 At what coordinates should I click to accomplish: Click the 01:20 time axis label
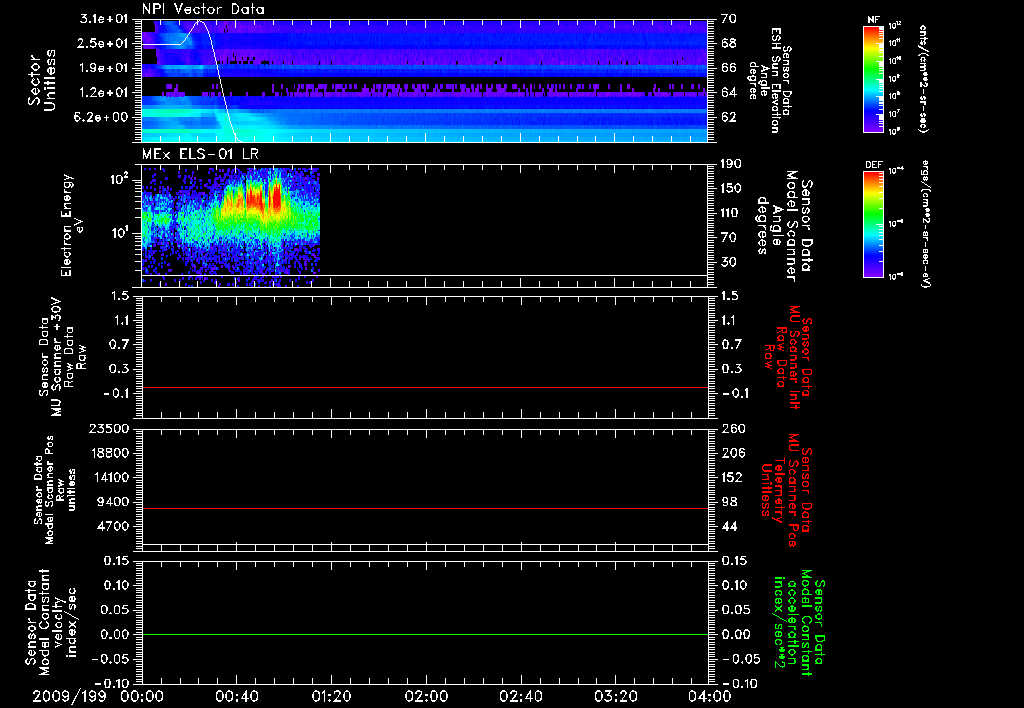click(330, 696)
